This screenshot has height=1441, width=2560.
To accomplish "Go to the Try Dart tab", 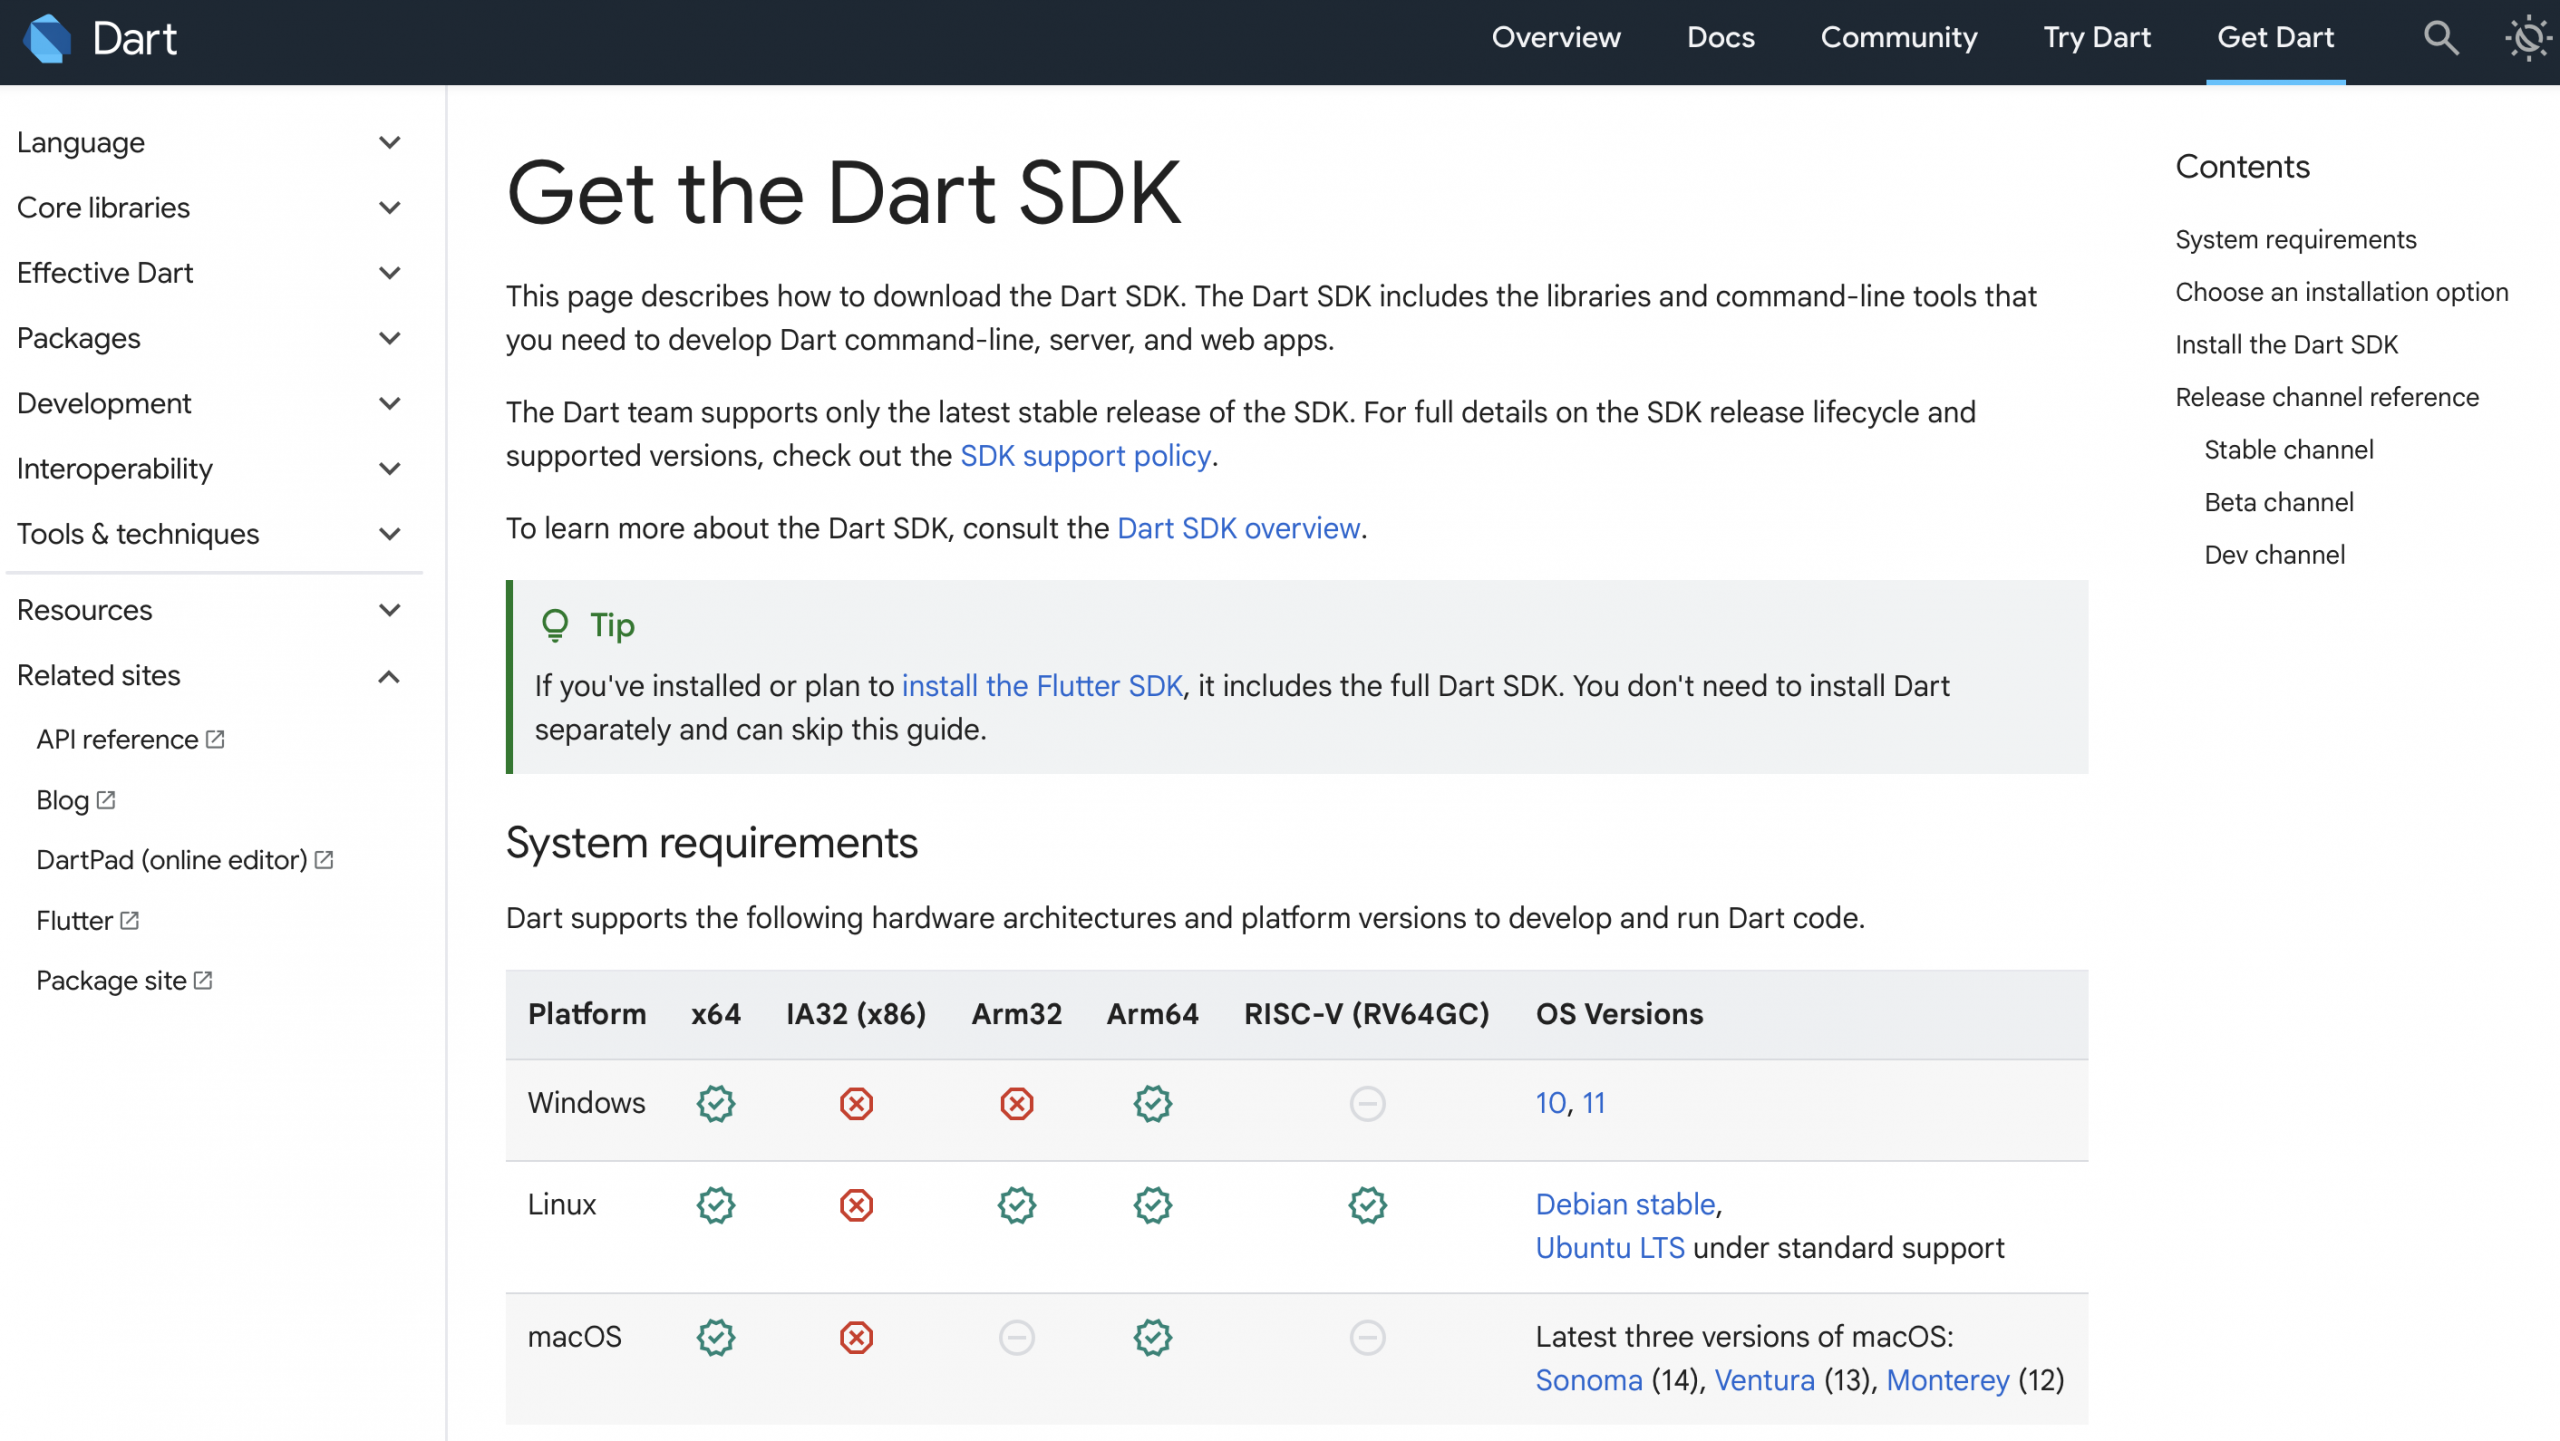I will click(2096, 38).
